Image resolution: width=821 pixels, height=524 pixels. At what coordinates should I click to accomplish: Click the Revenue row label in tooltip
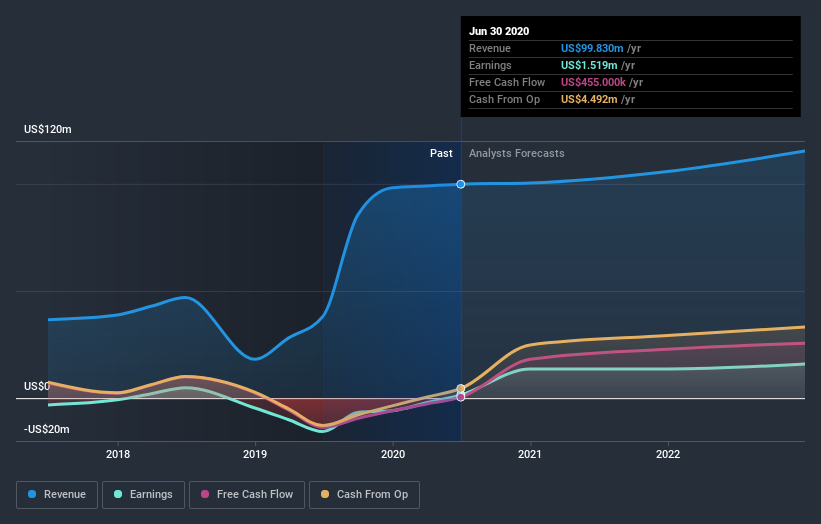490,48
